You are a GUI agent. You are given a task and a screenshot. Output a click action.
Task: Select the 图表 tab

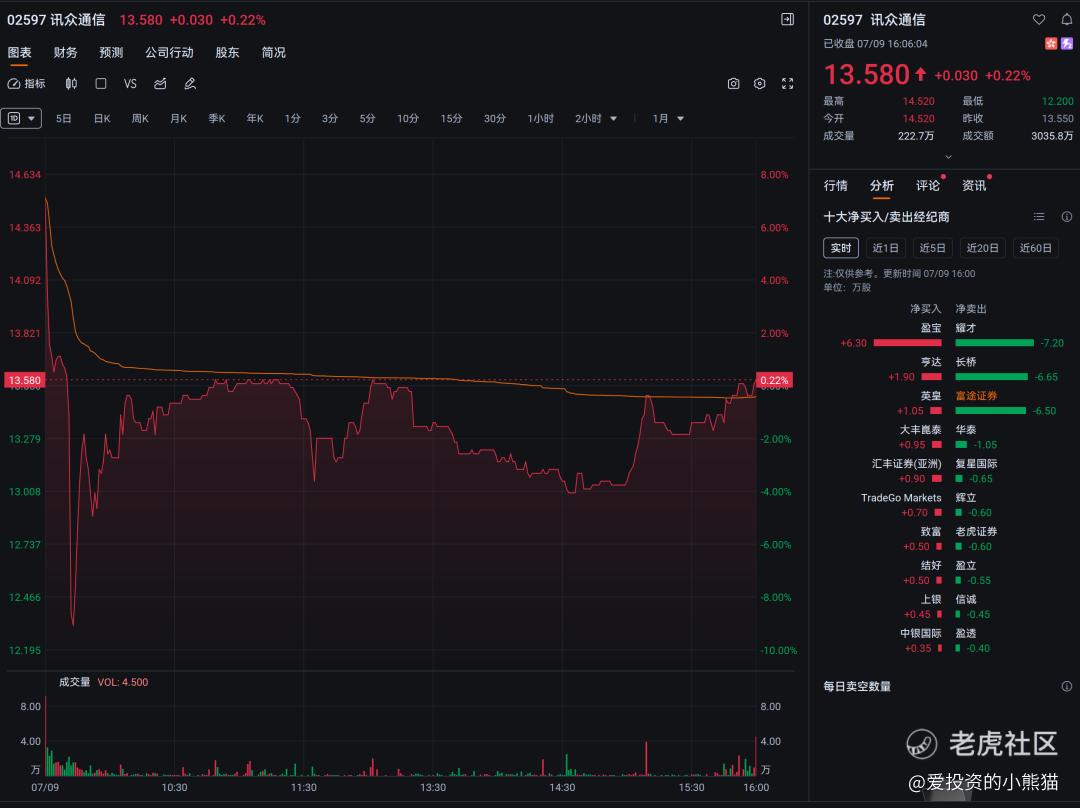pyautogui.click(x=19, y=52)
